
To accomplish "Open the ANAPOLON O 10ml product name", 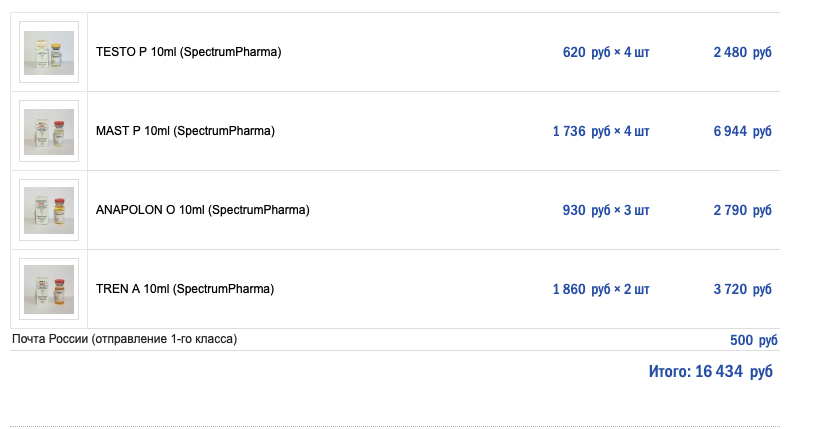I will coord(202,210).
